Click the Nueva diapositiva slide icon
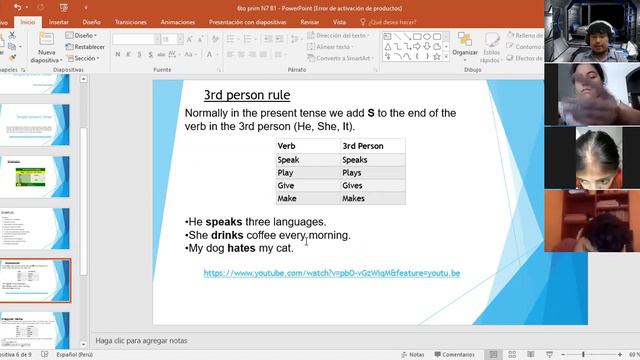The image size is (640, 360). click(x=47, y=39)
